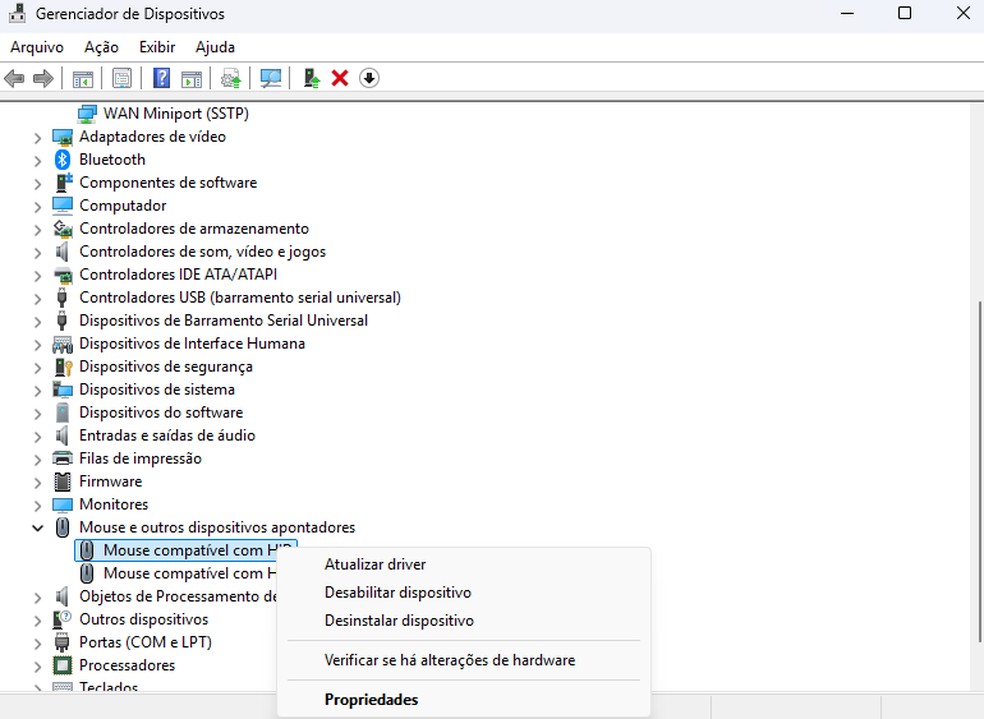The width and height of the screenshot is (984, 719).
Task: Open the Properties sheet toolbar icon
Action: point(122,78)
